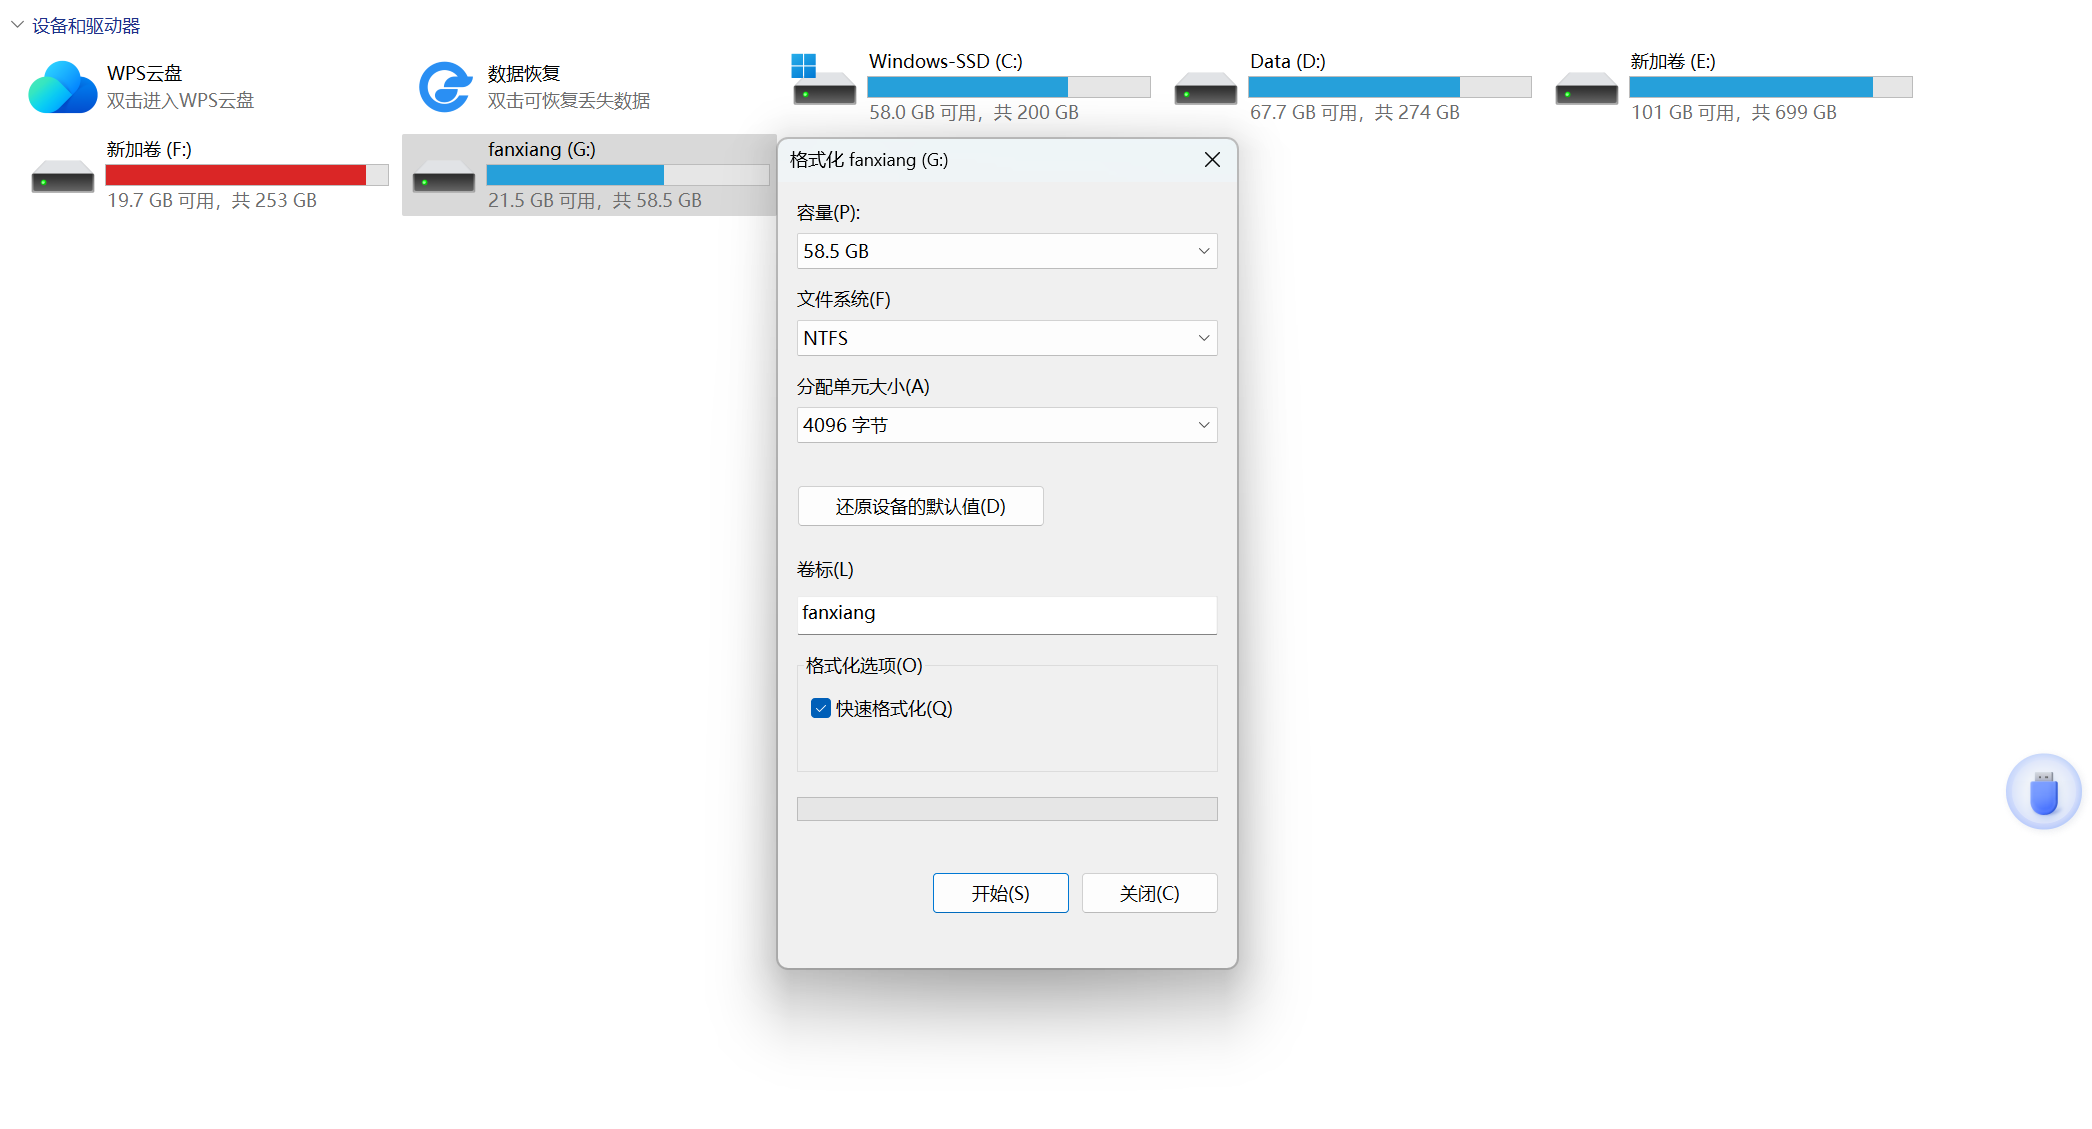Close the 格式化 fanxiang (G:) dialog
The width and height of the screenshot is (2092, 1129).
click(x=1212, y=160)
